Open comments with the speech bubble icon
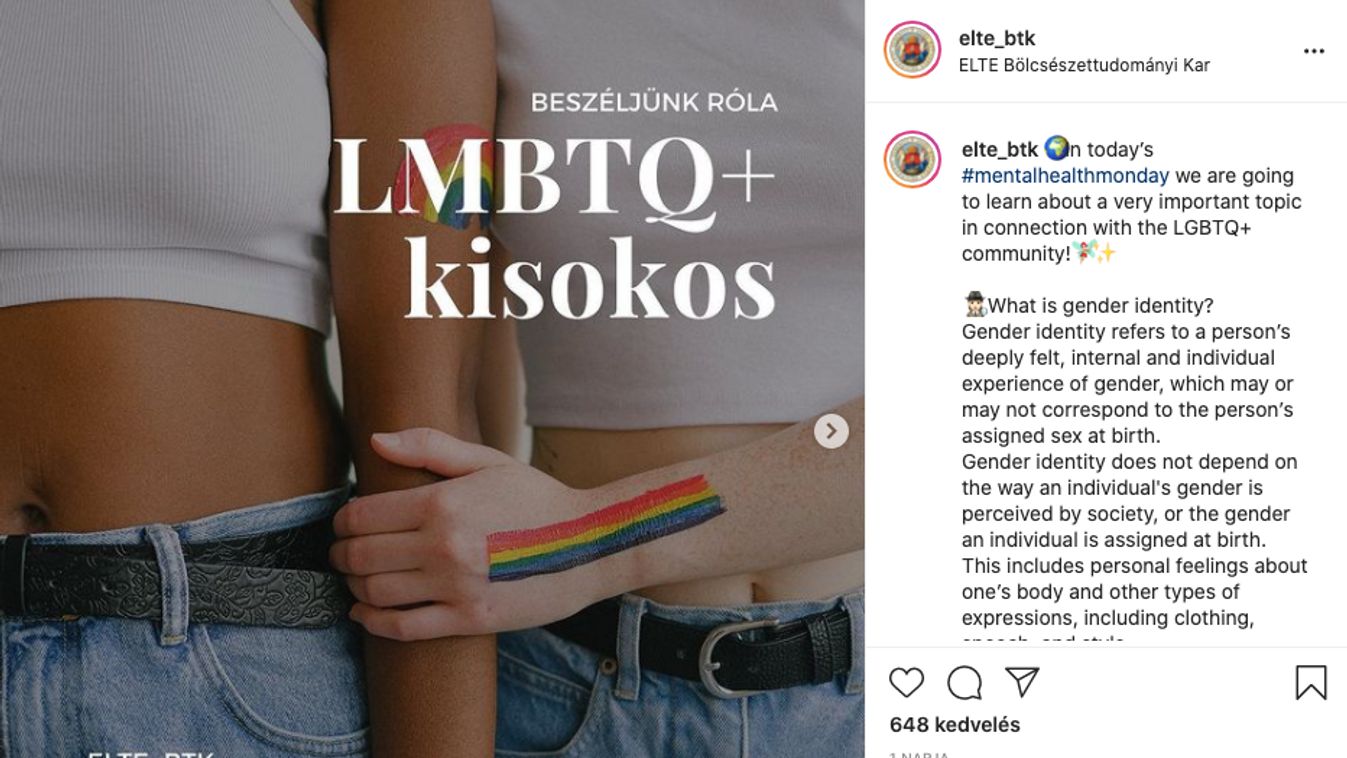This screenshot has height=758, width=1347. (x=964, y=682)
